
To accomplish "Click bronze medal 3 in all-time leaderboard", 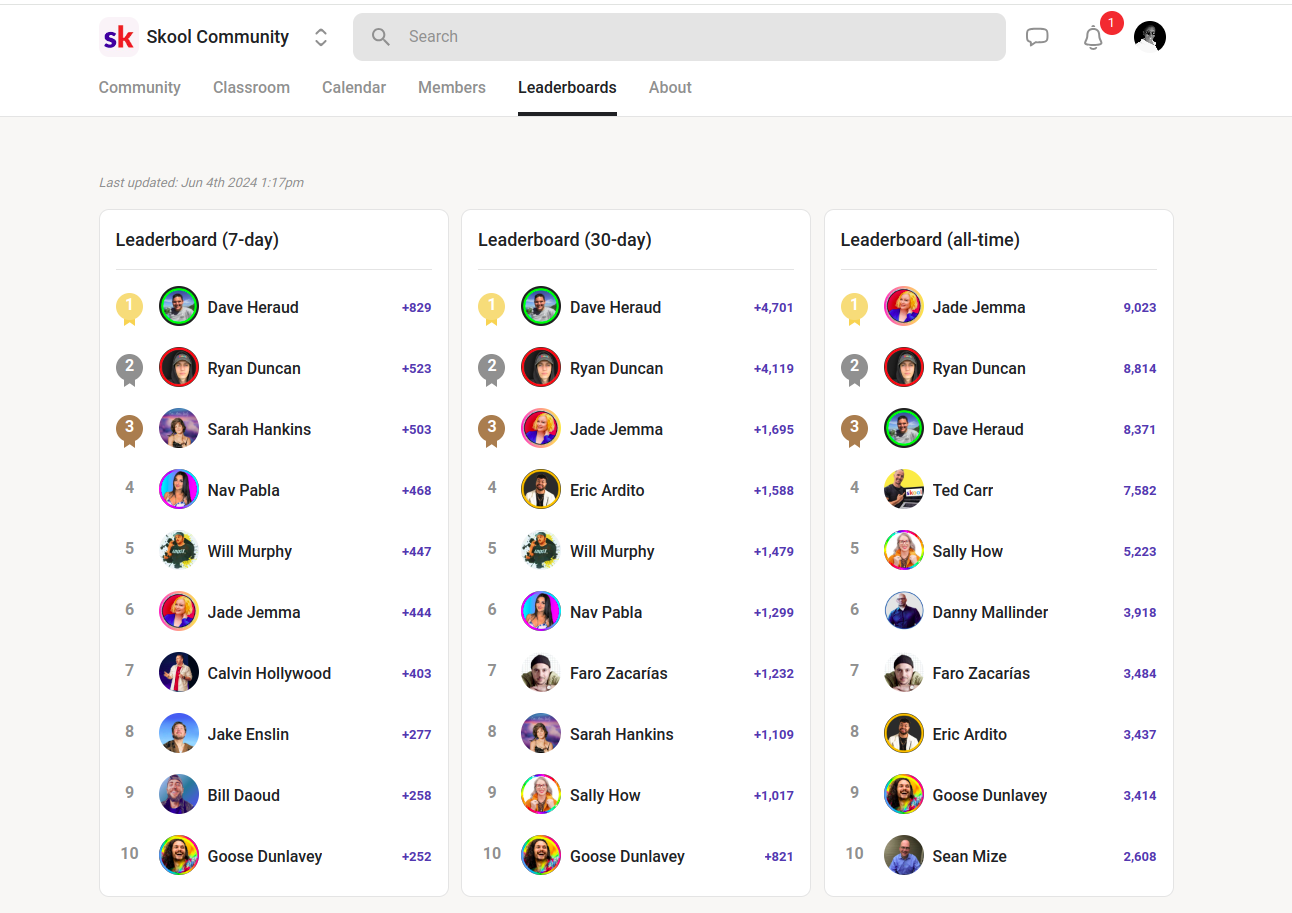I will pyautogui.click(x=854, y=431).
